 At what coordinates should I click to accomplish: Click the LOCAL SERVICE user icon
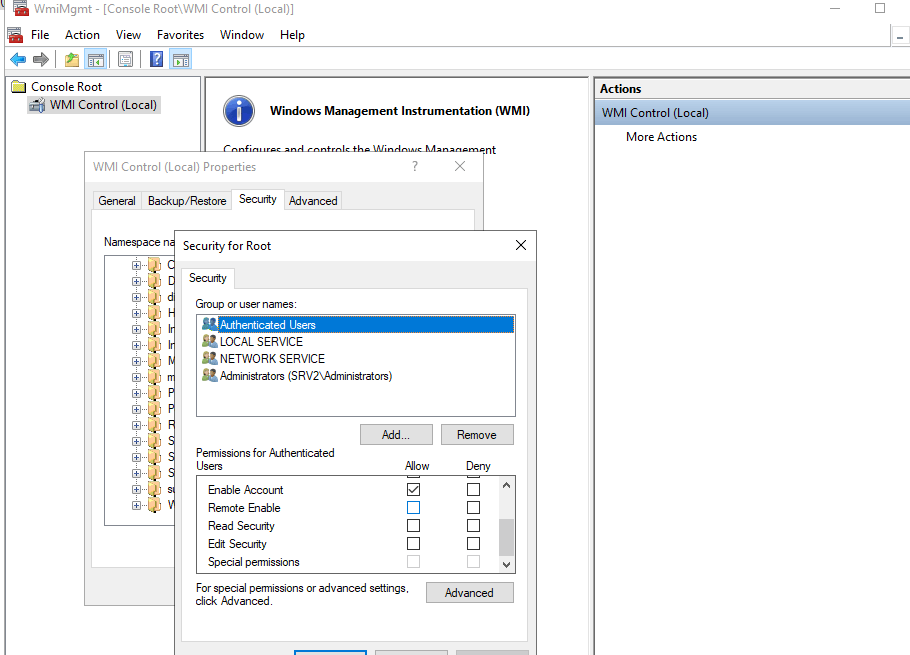click(210, 341)
